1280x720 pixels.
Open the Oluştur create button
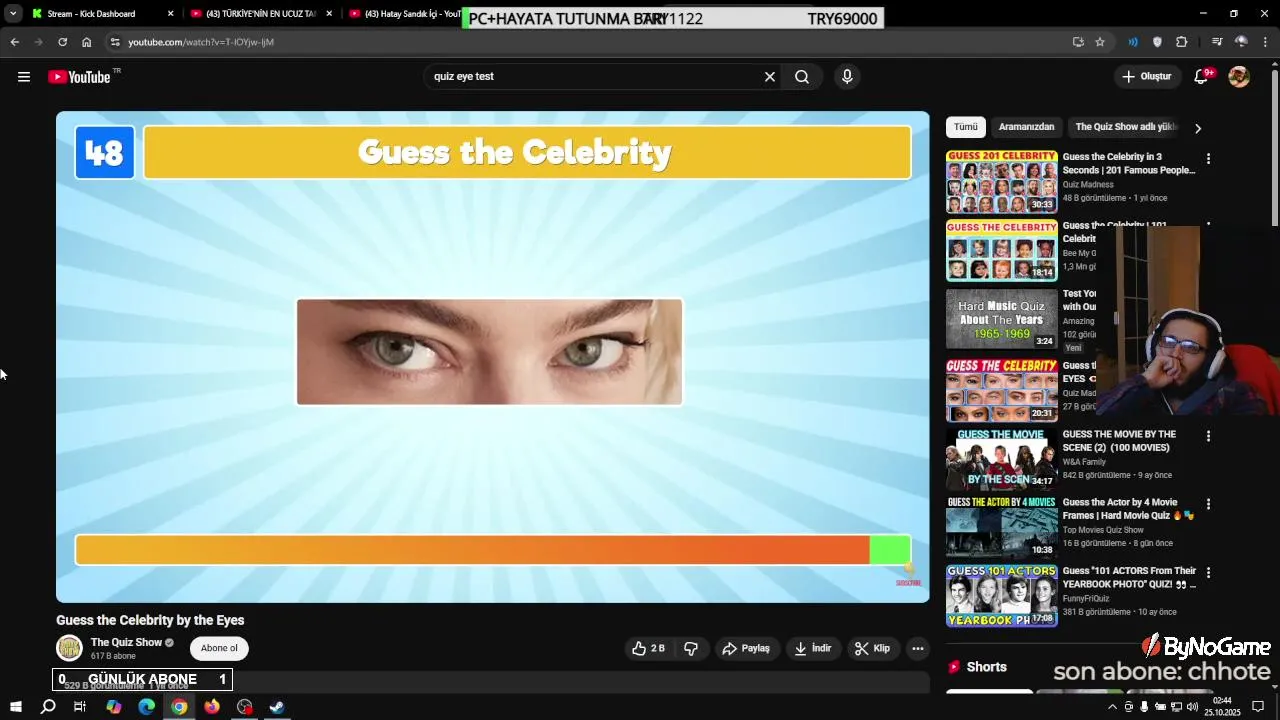pos(1147,77)
